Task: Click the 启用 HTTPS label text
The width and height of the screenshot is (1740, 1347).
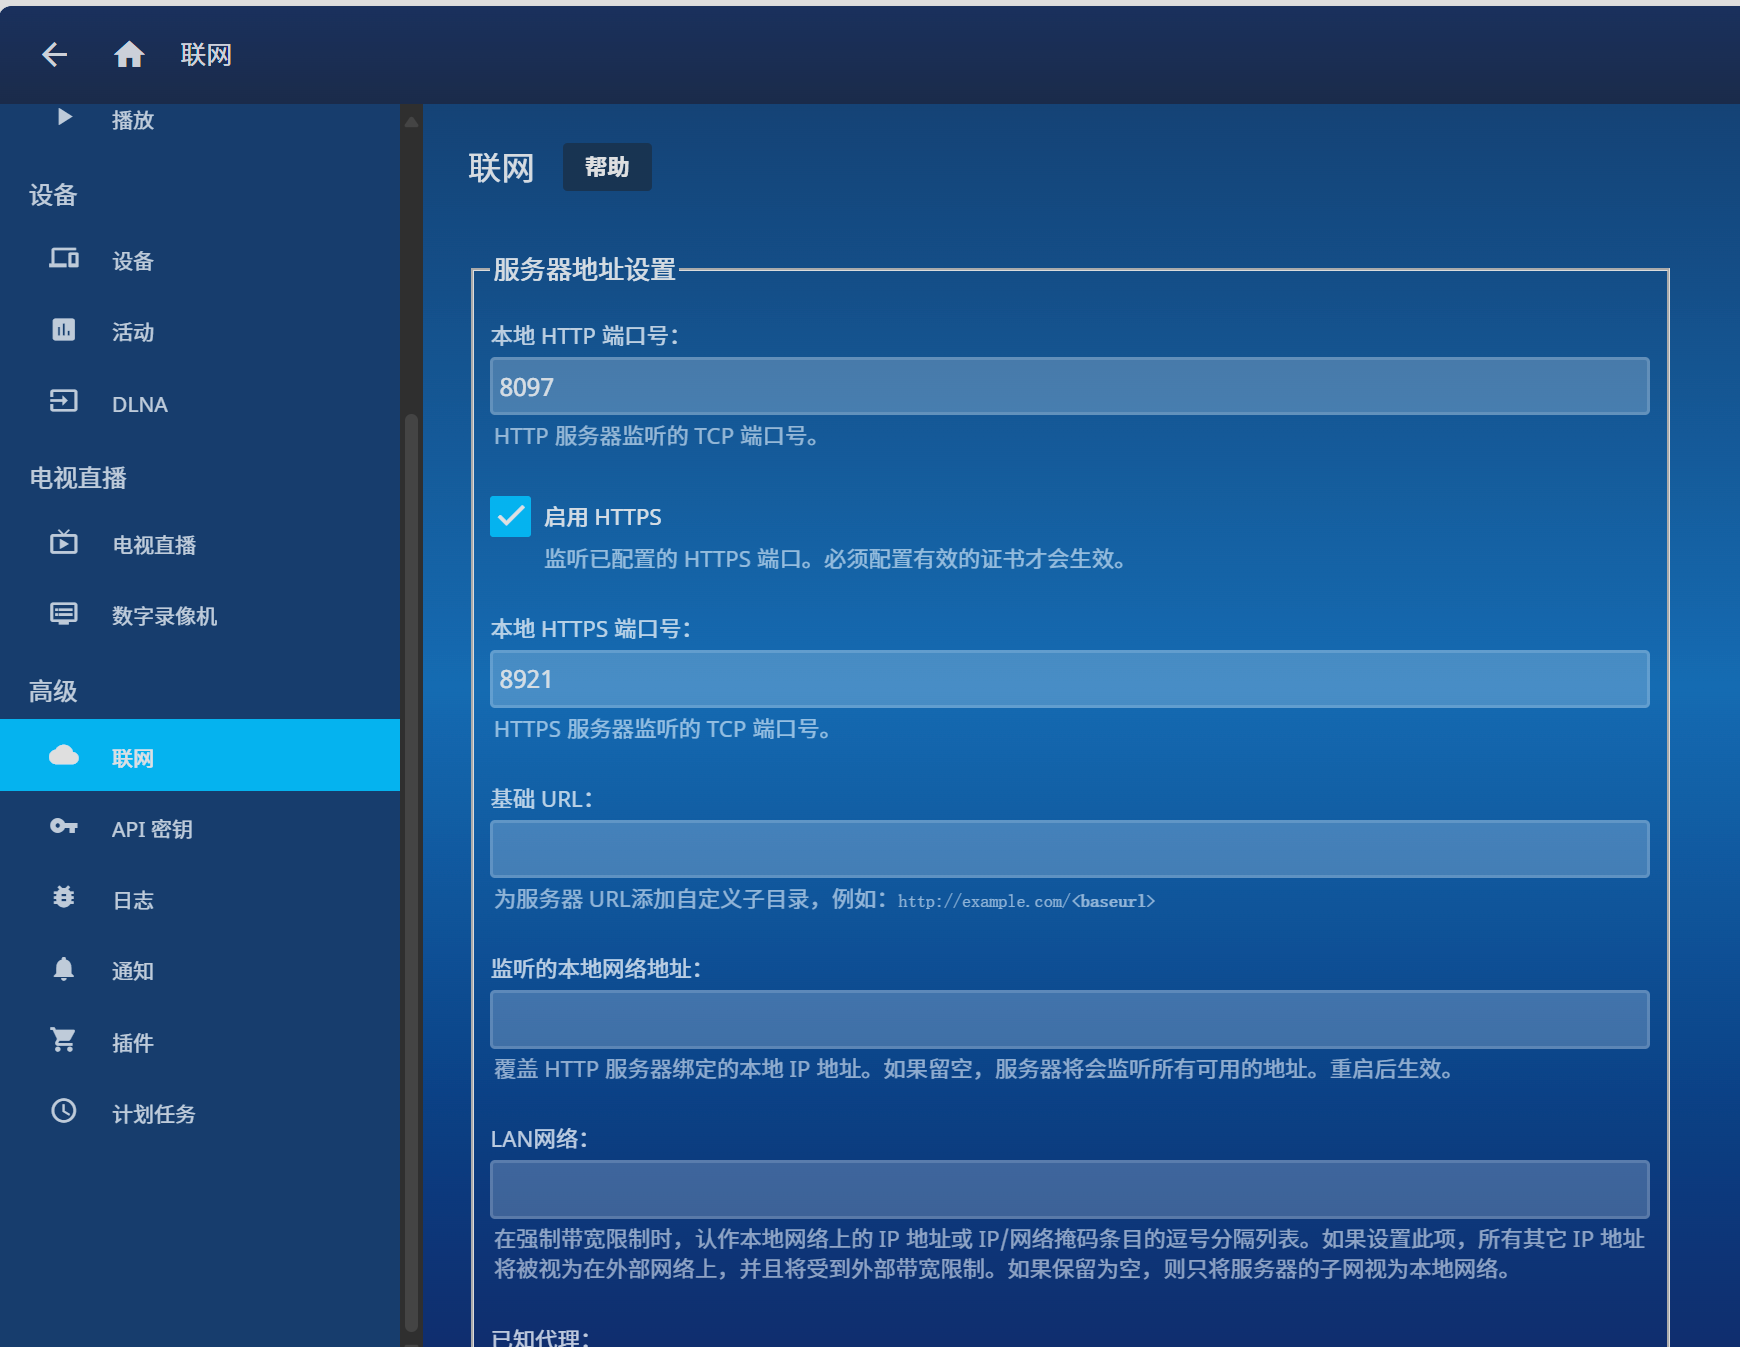Action: (603, 517)
